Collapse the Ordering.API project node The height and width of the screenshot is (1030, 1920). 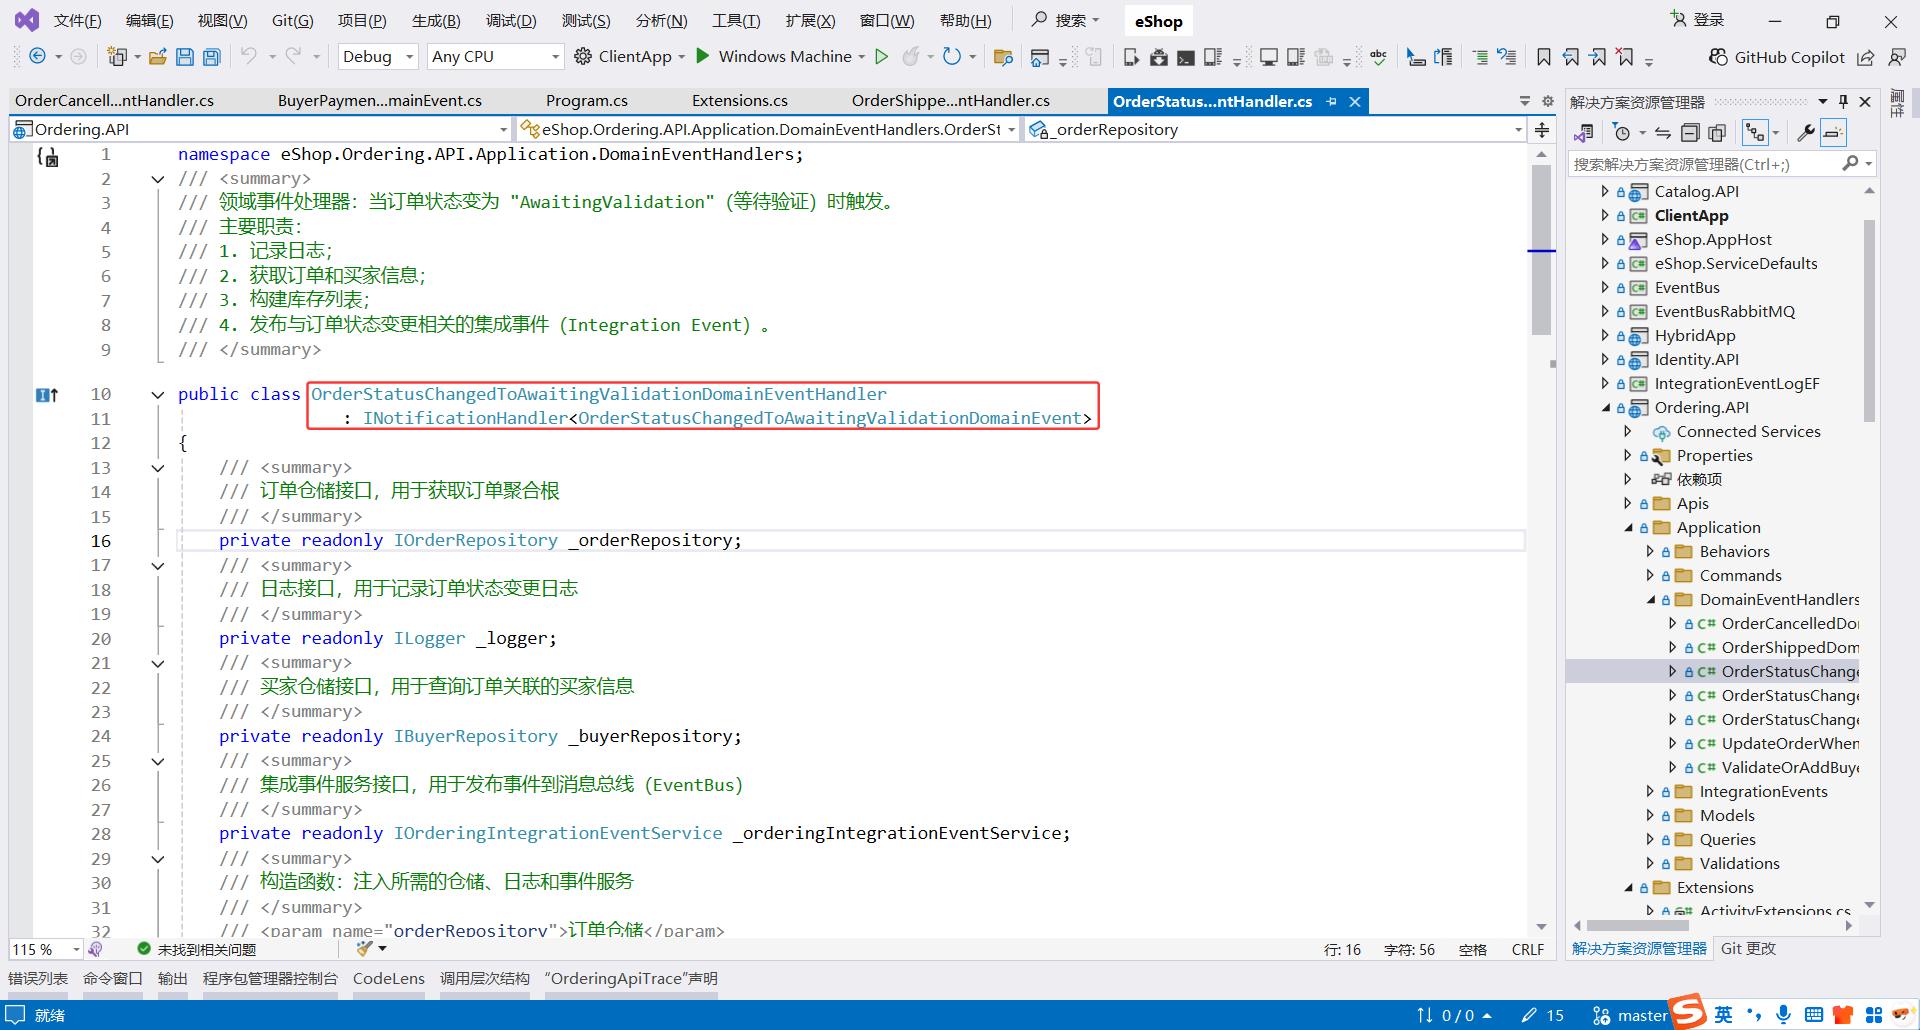(1606, 408)
